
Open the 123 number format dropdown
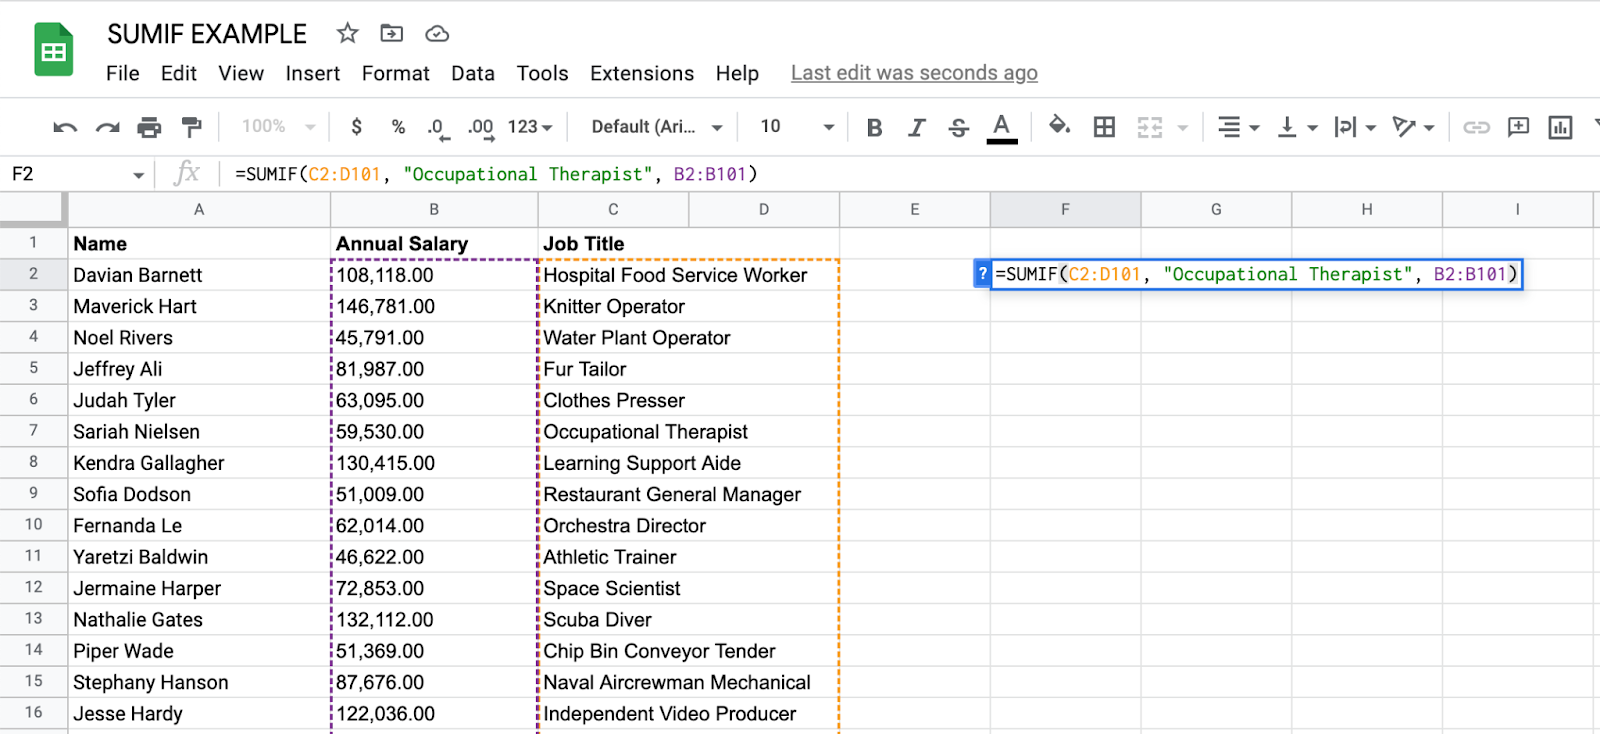530,127
